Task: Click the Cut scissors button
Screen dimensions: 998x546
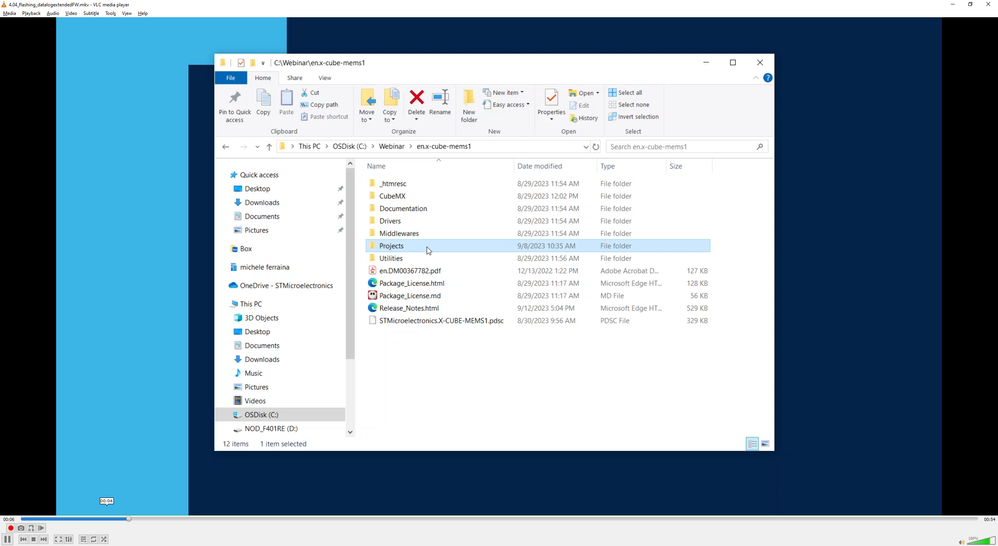Action: pos(311,93)
